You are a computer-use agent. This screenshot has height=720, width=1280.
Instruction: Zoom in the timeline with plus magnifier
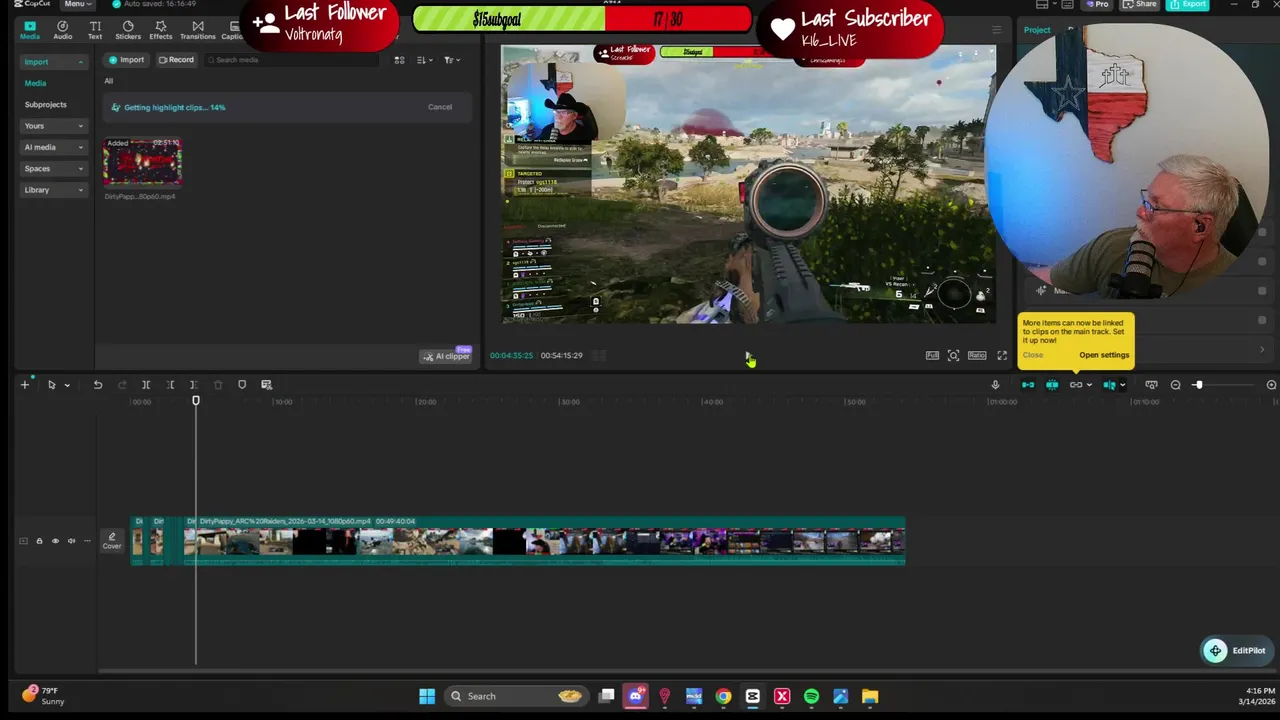coord(1271,385)
